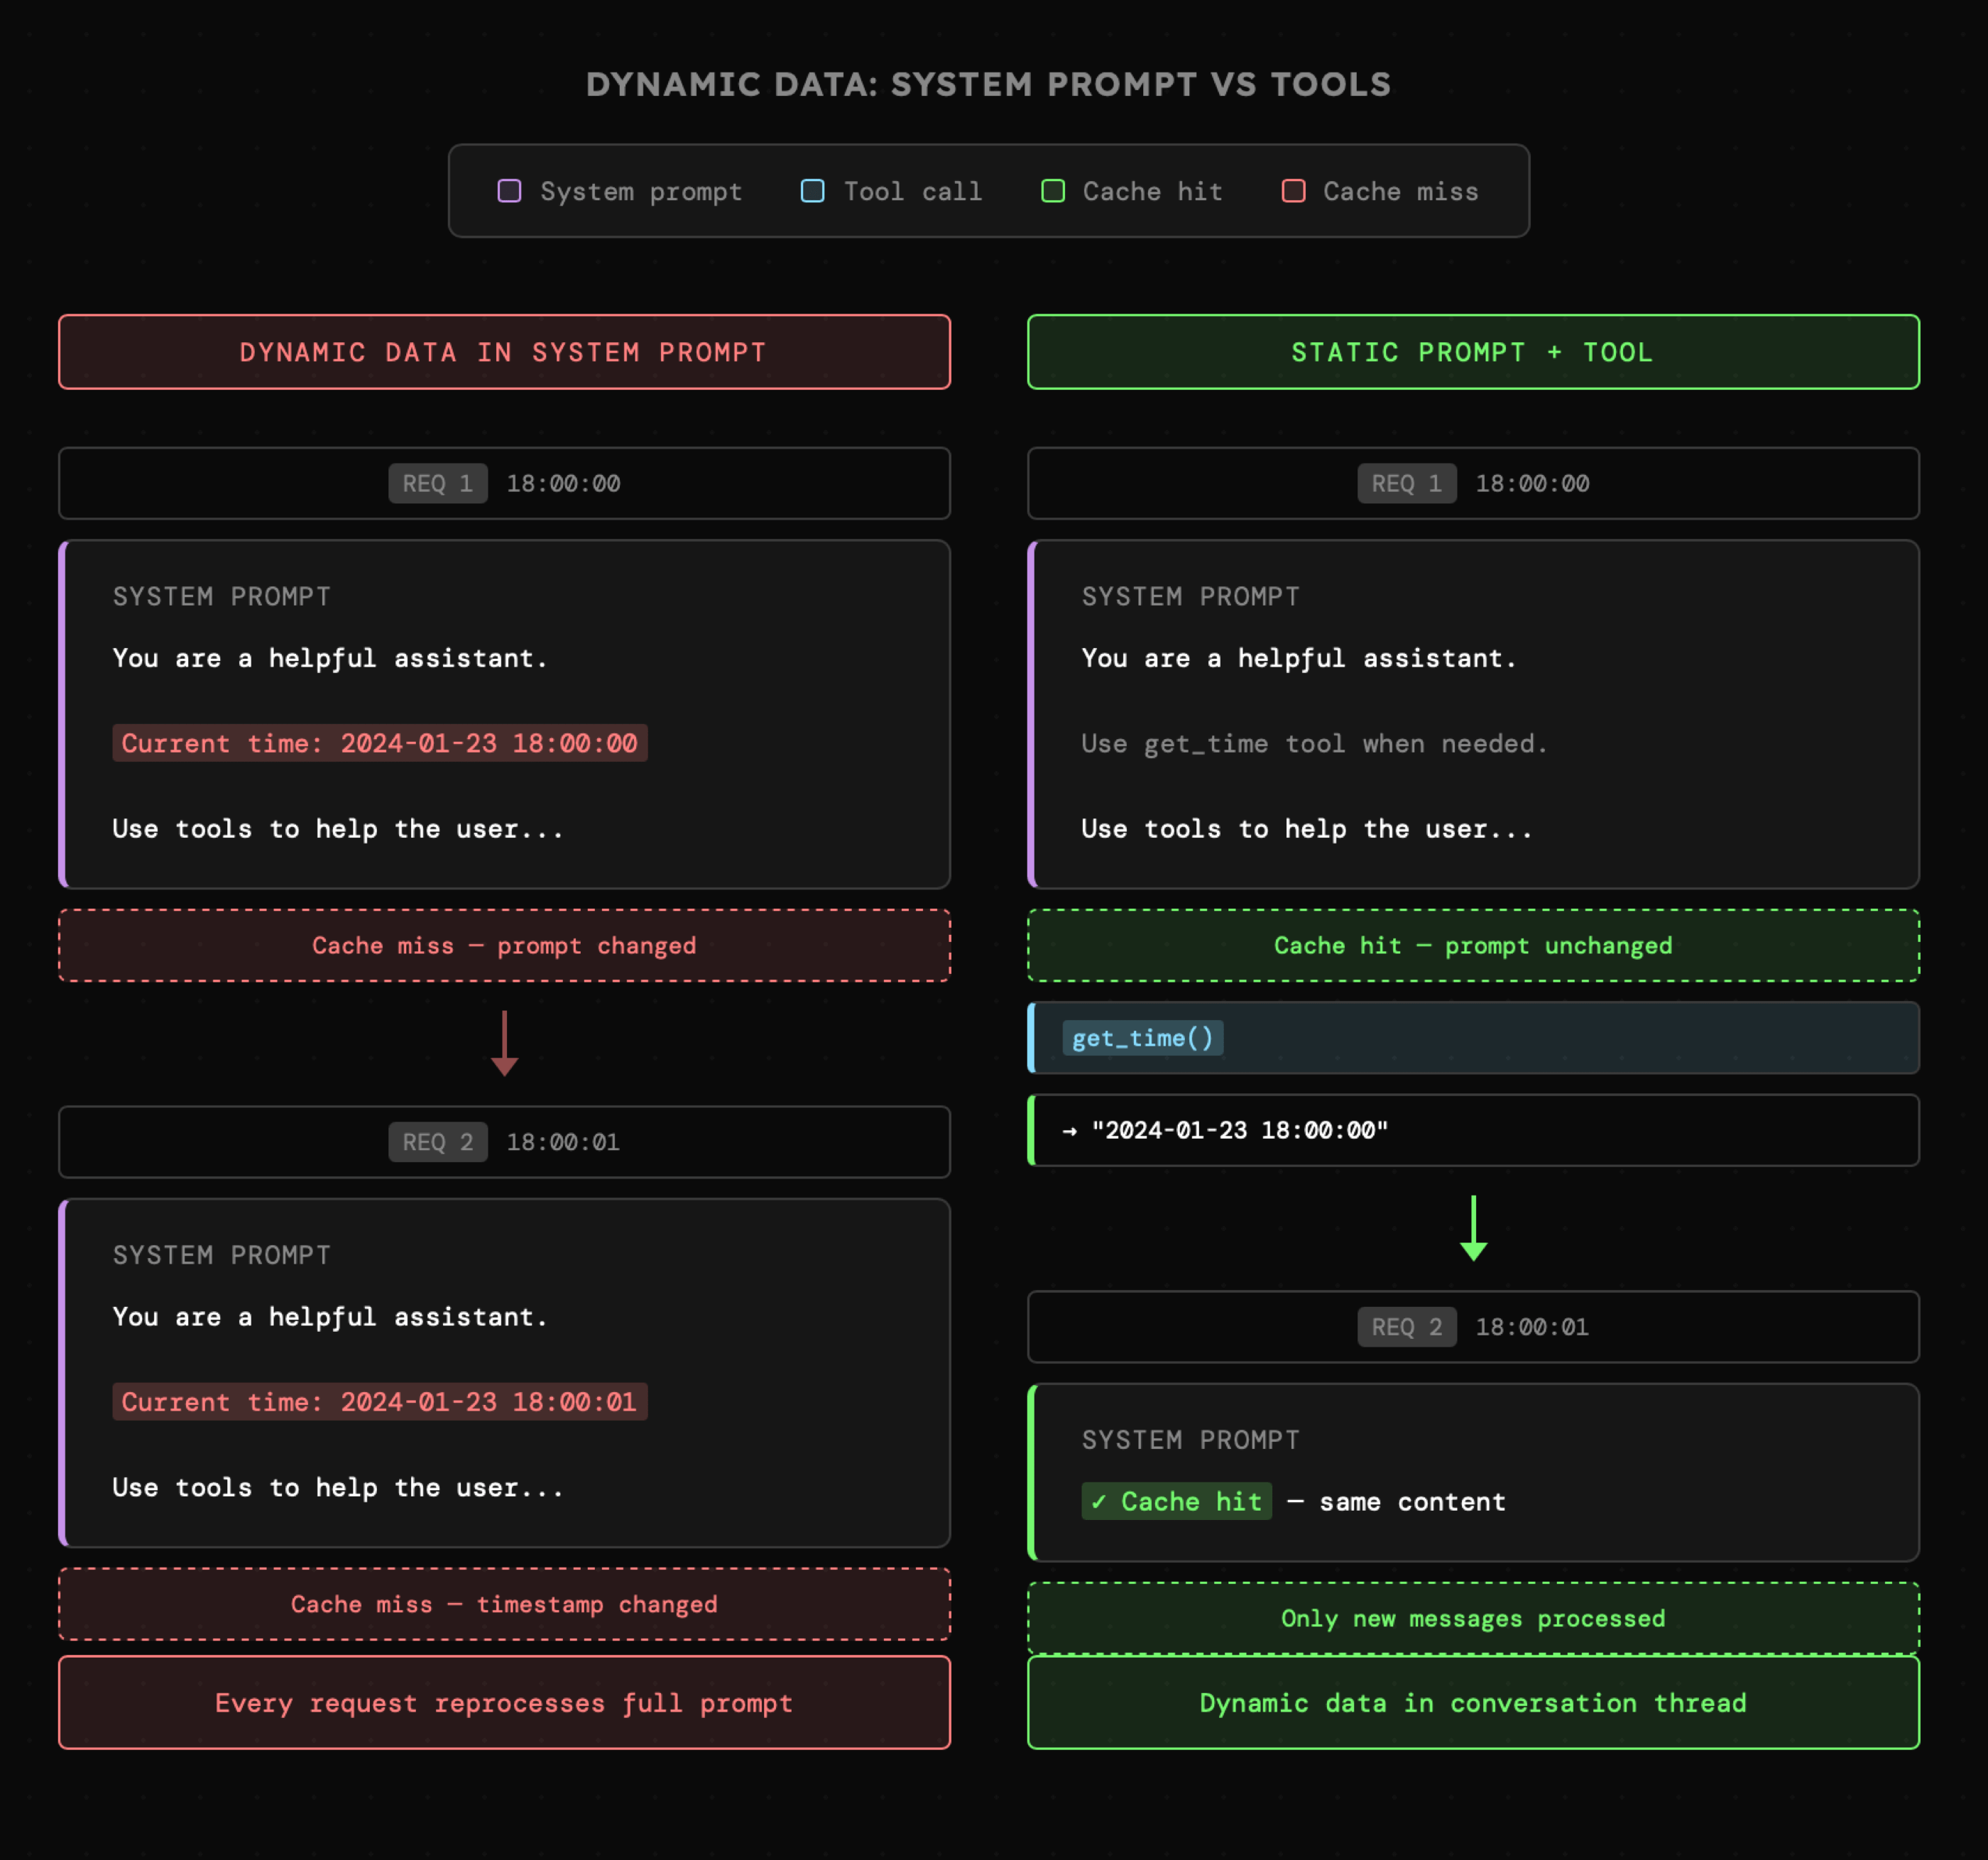
Task: Click the Dynamic data in conversation thread box
Action: click(1473, 1703)
